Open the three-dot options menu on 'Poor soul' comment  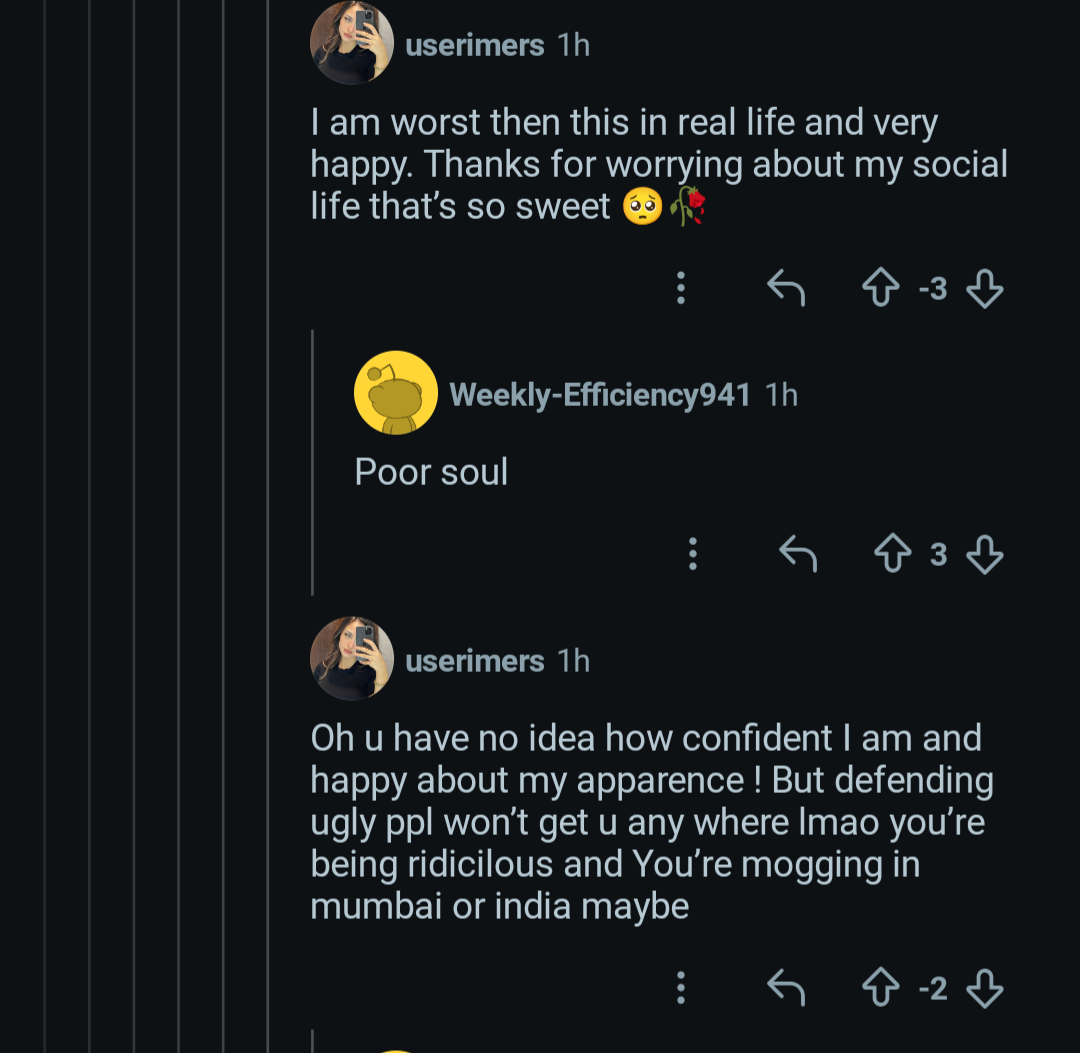[692, 553]
